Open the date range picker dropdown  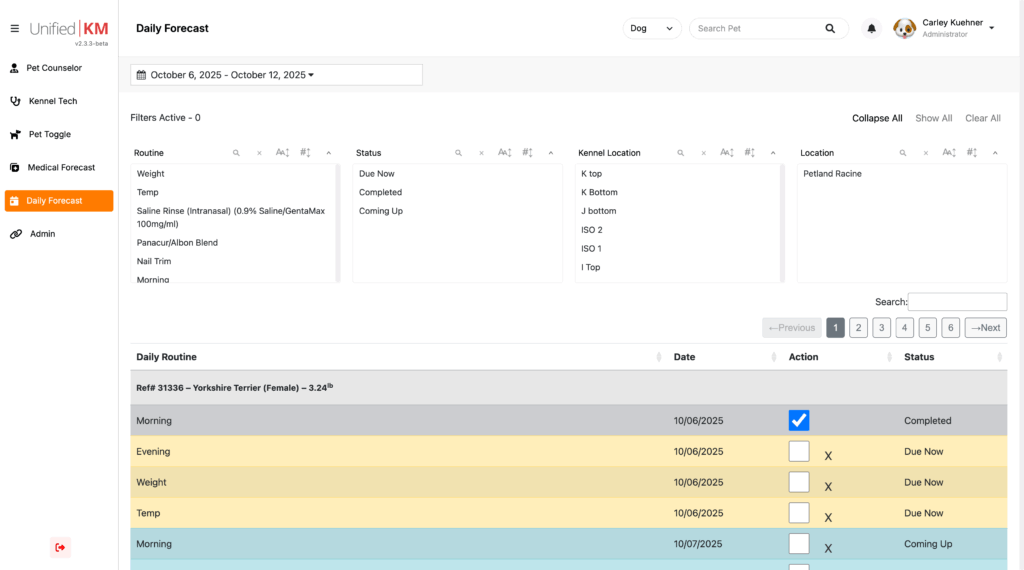coord(276,75)
